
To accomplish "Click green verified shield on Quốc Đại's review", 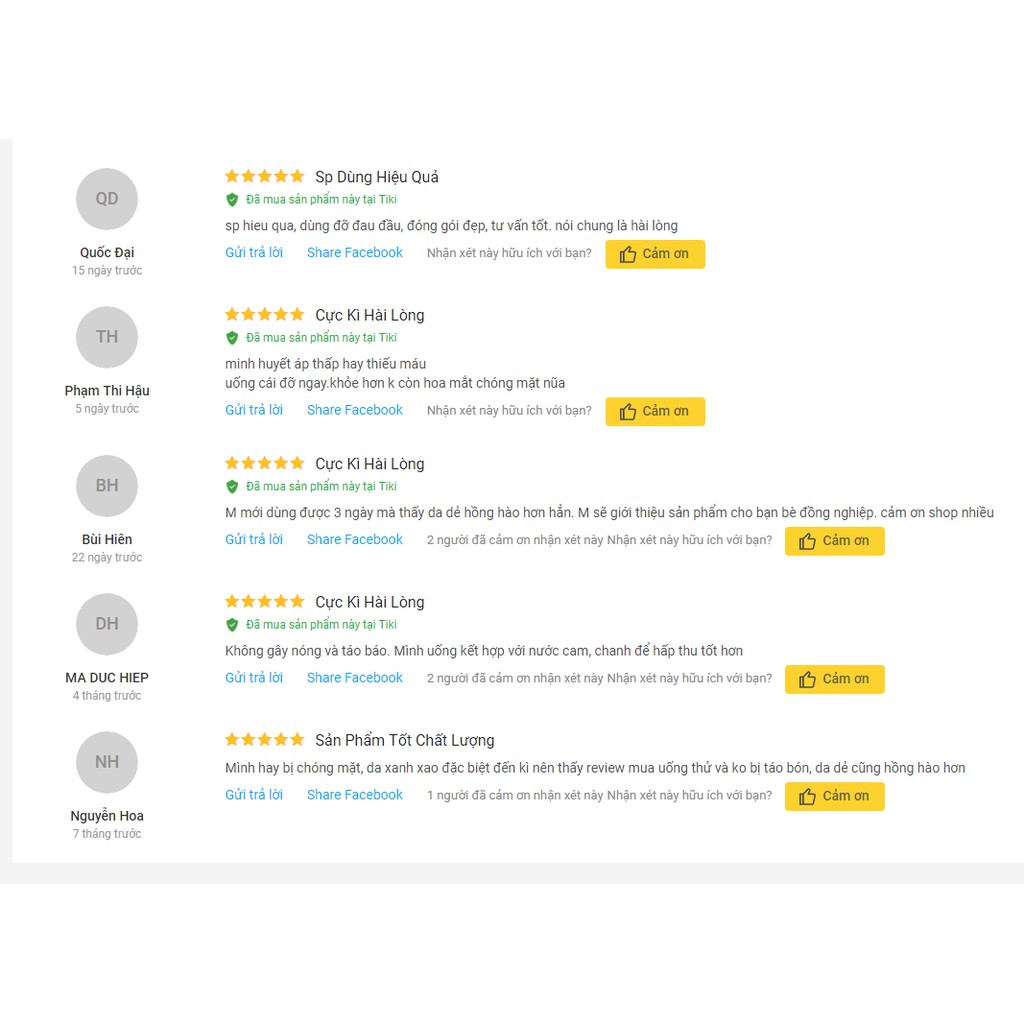I will tap(232, 200).
